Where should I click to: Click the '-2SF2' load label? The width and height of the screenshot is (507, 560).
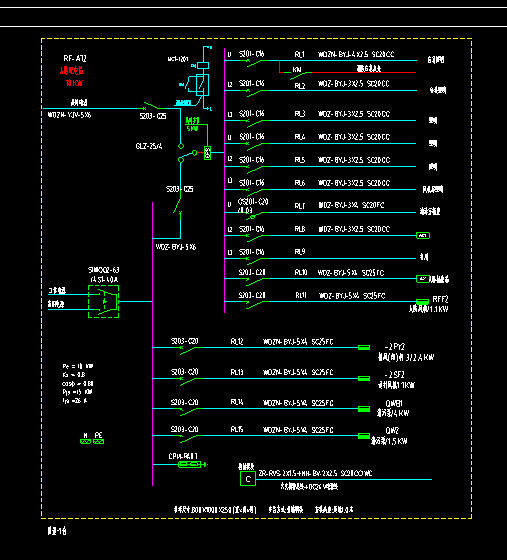[395, 375]
